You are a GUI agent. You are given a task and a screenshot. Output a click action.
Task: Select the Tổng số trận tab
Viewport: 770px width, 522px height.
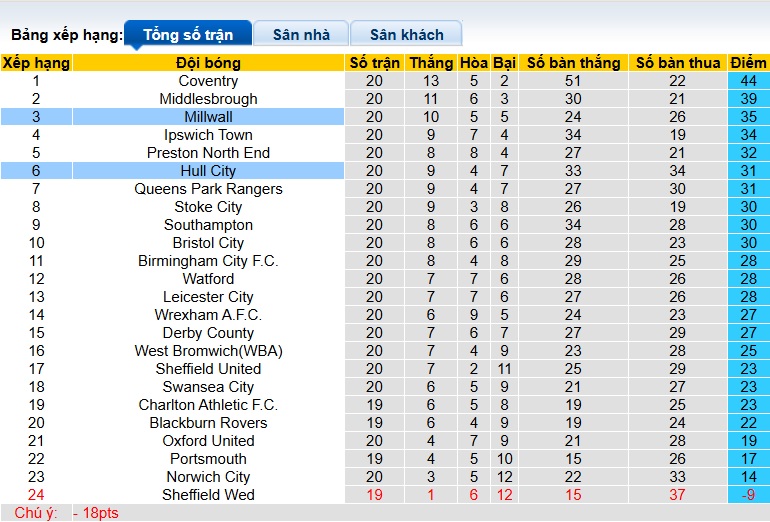[188, 35]
